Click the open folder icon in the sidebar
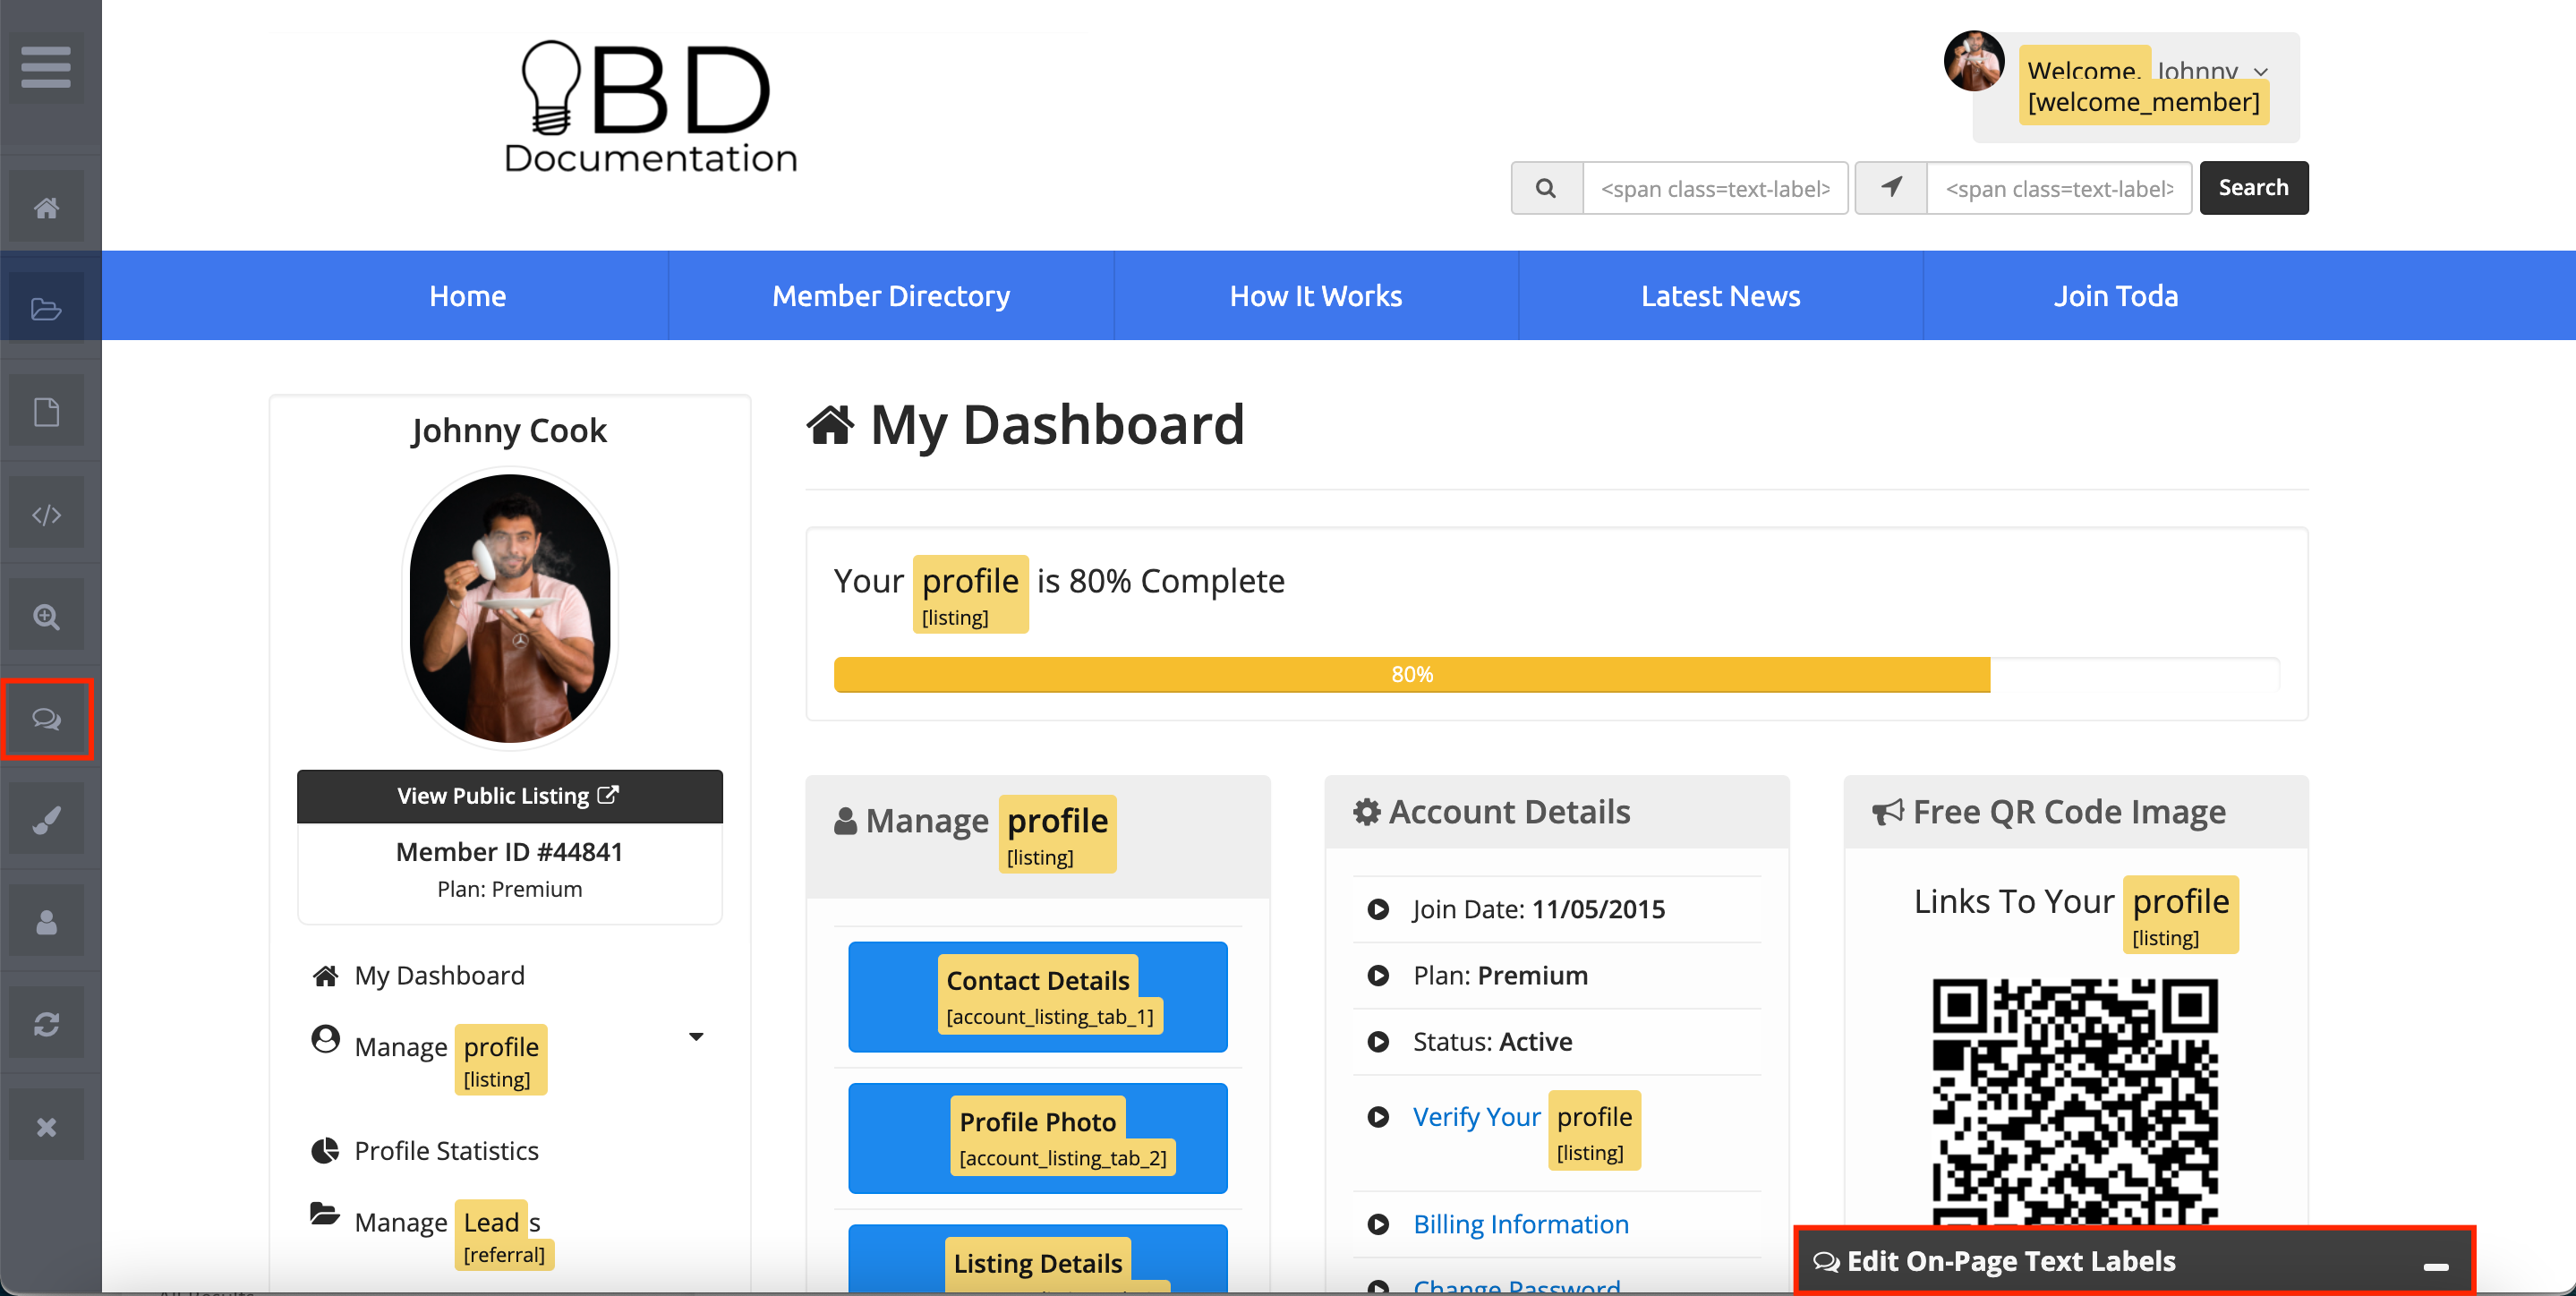This screenshot has height=1296, width=2576. click(x=46, y=310)
